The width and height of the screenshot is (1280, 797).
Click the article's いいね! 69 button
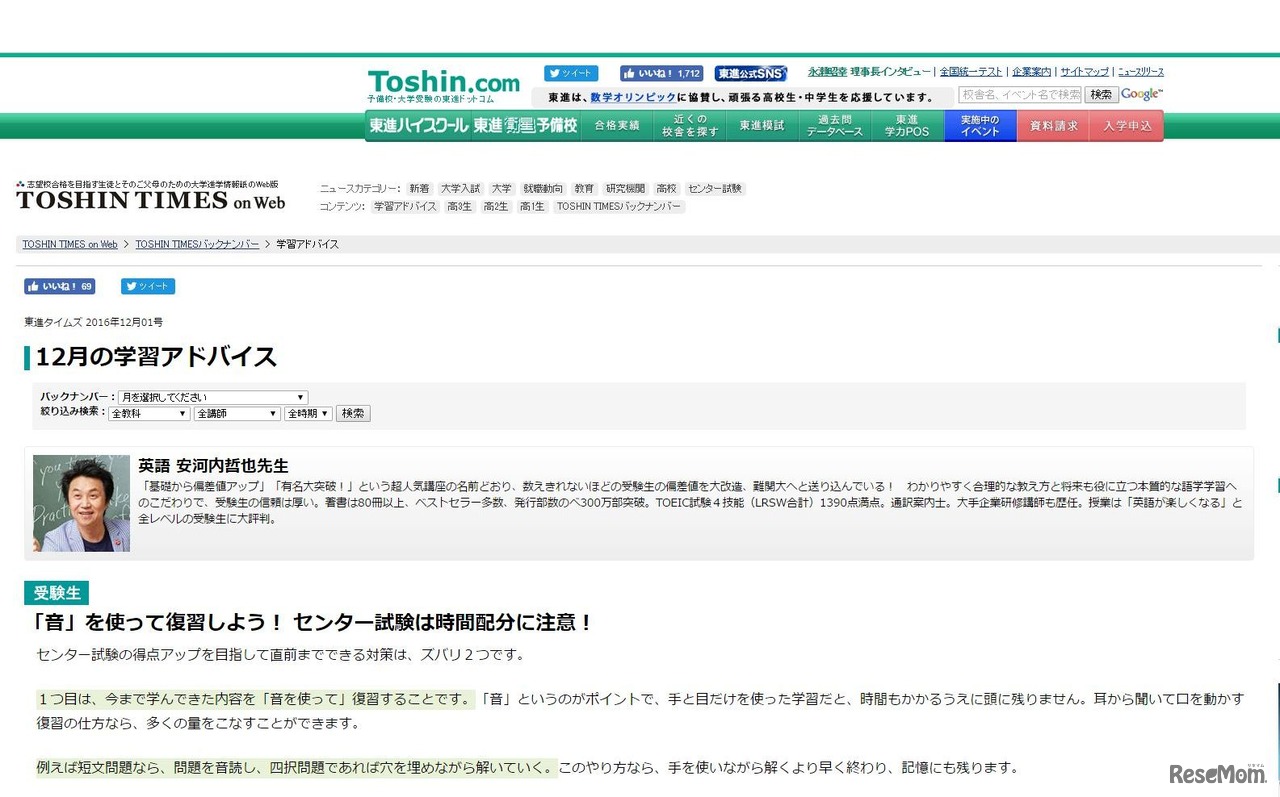click(58, 286)
